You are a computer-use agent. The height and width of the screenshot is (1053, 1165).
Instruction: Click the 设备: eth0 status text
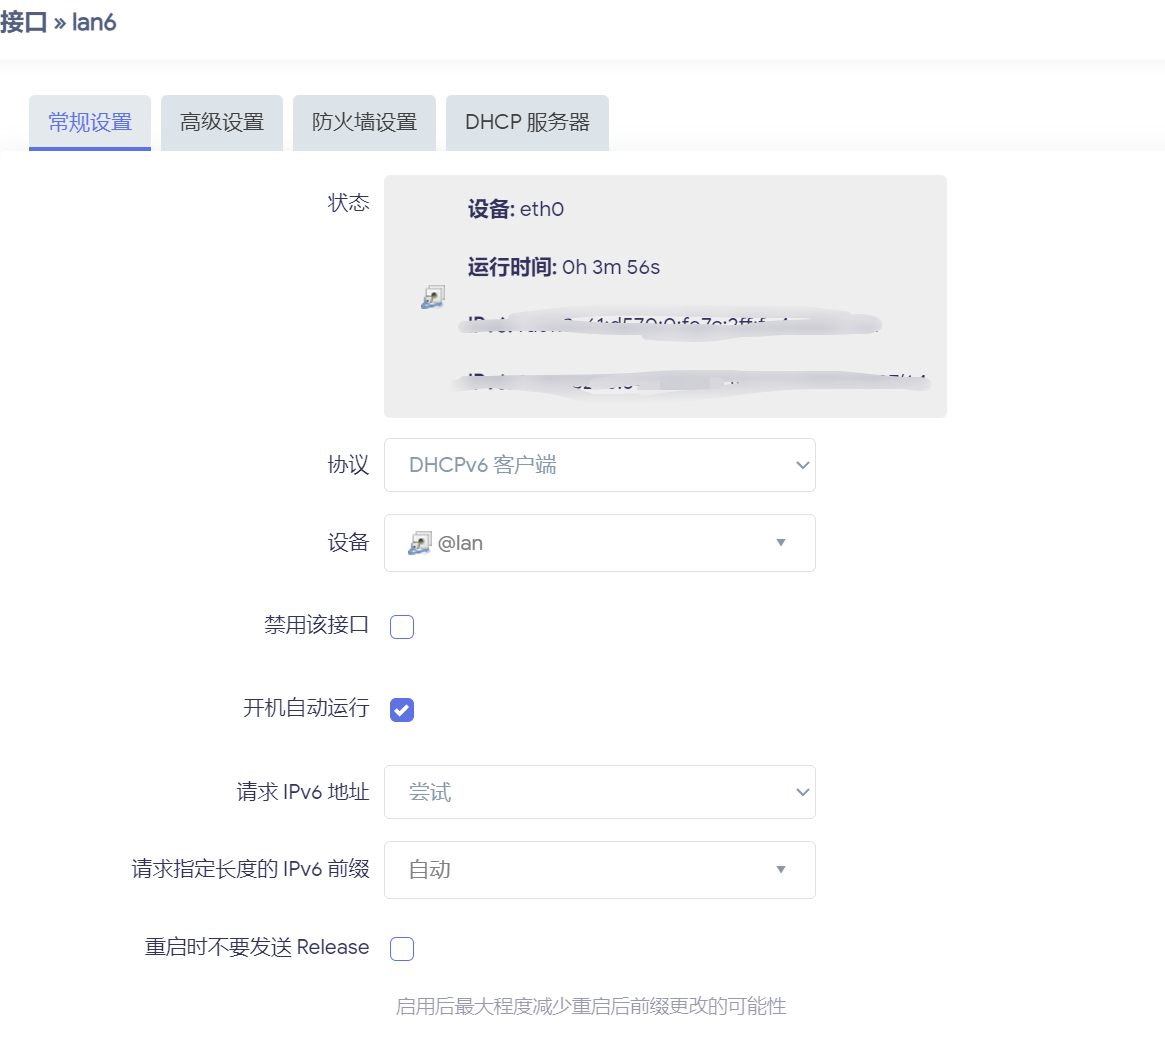click(x=516, y=209)
